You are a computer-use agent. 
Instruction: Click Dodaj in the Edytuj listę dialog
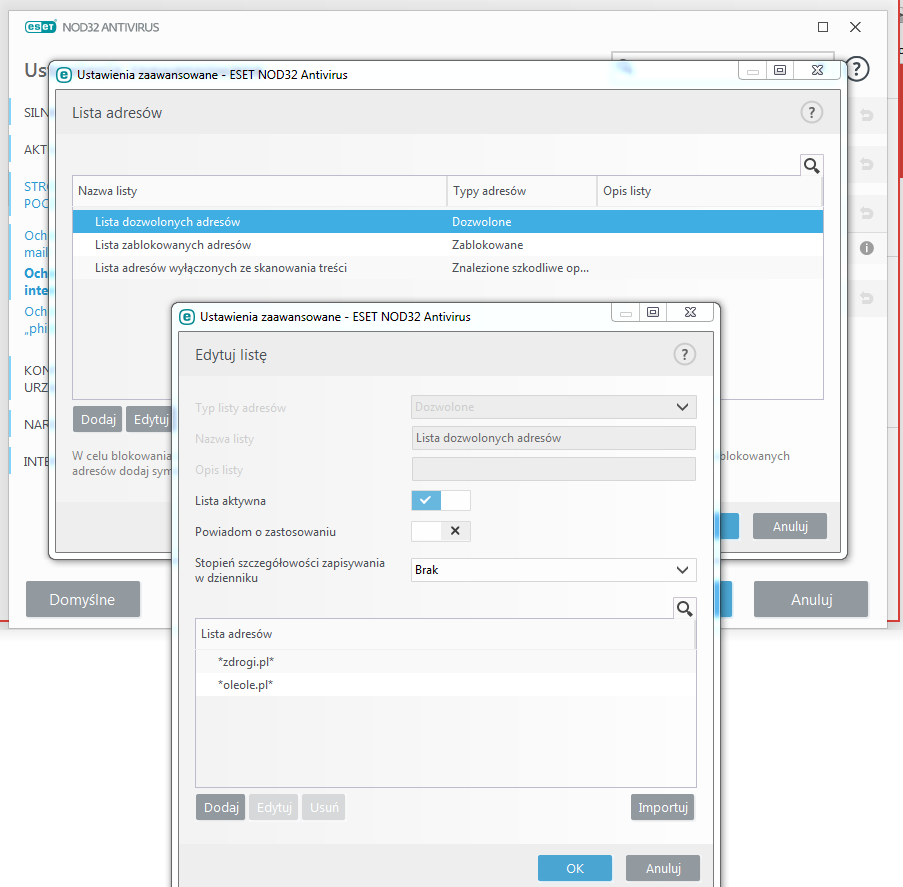pyautogui.click(x=221, y=808)
